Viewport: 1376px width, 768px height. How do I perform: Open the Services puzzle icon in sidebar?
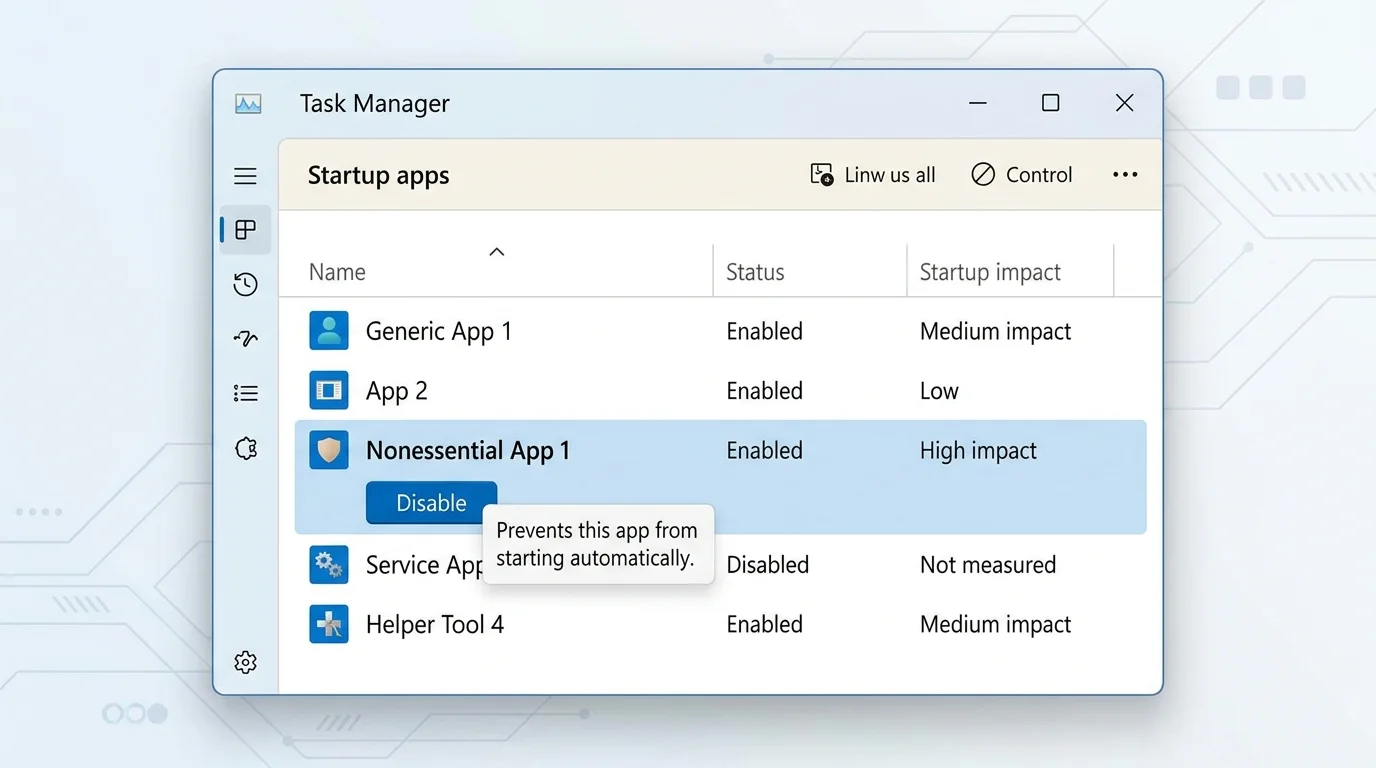245,448
